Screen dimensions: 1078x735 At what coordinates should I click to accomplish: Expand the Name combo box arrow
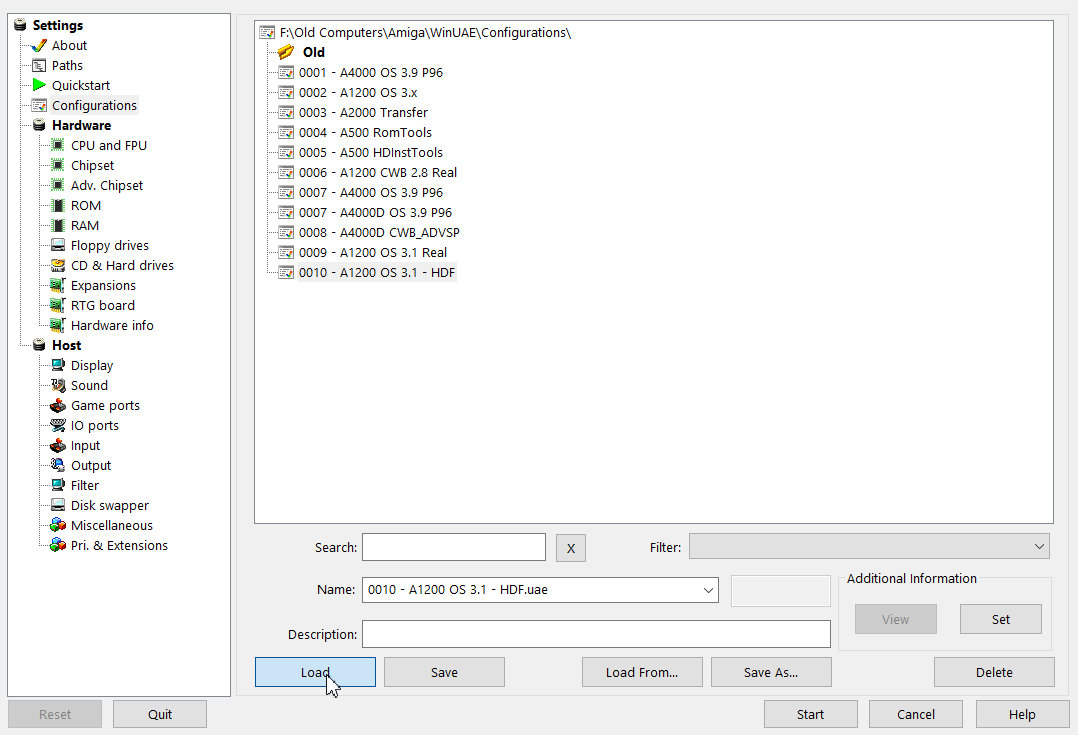(707, 590)
